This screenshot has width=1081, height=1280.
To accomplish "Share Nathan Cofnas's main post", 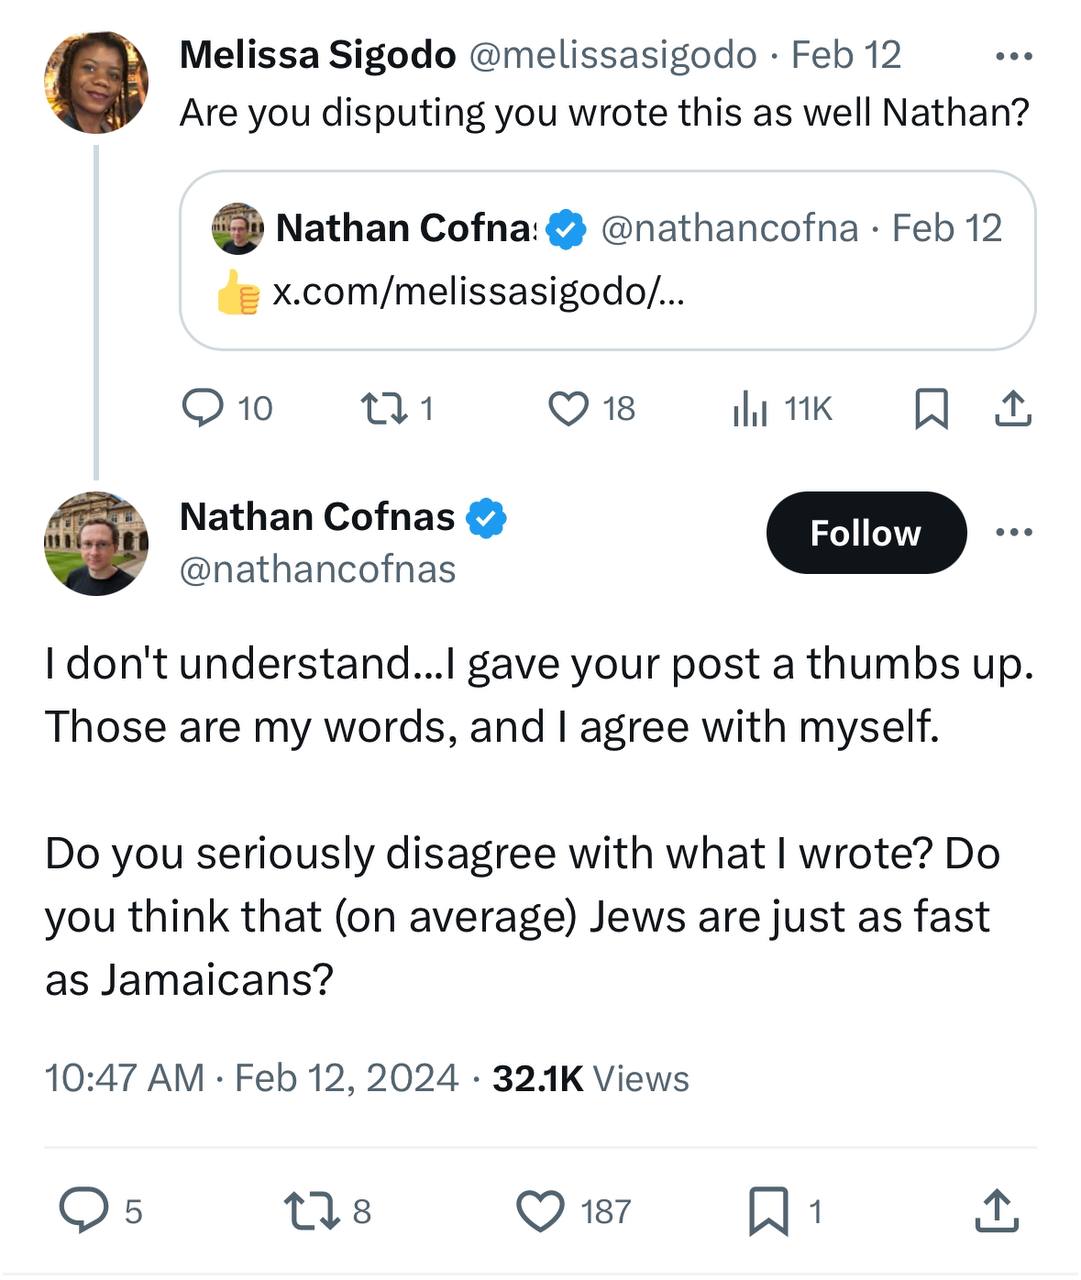I will 997,1210.
